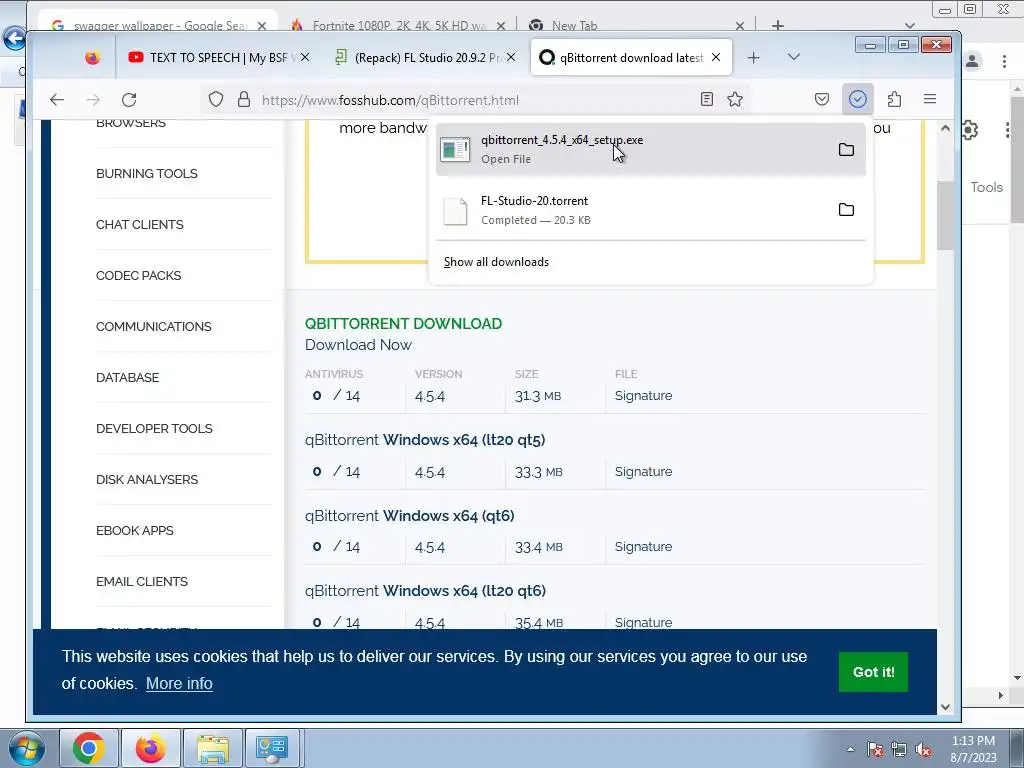Image resolution: width=1024 pixels, height=768 pixels.
Task: Open CODEC PACKS category
Action: coord(138,276)
